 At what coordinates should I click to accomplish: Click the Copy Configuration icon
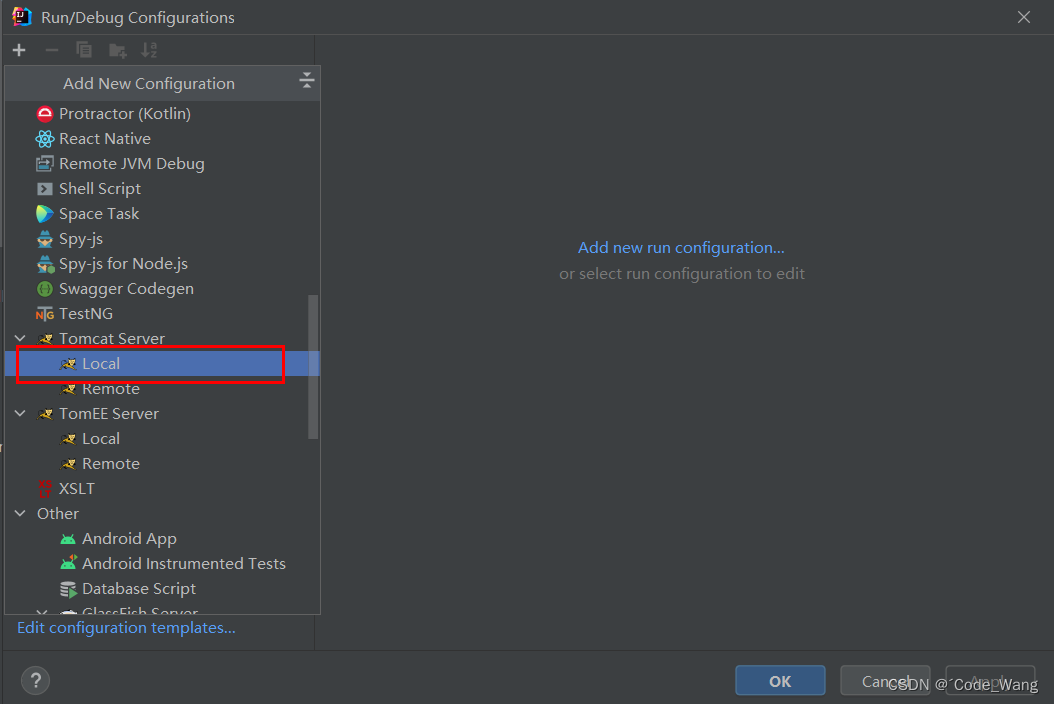pyautogui.click(x=84, y=50)
